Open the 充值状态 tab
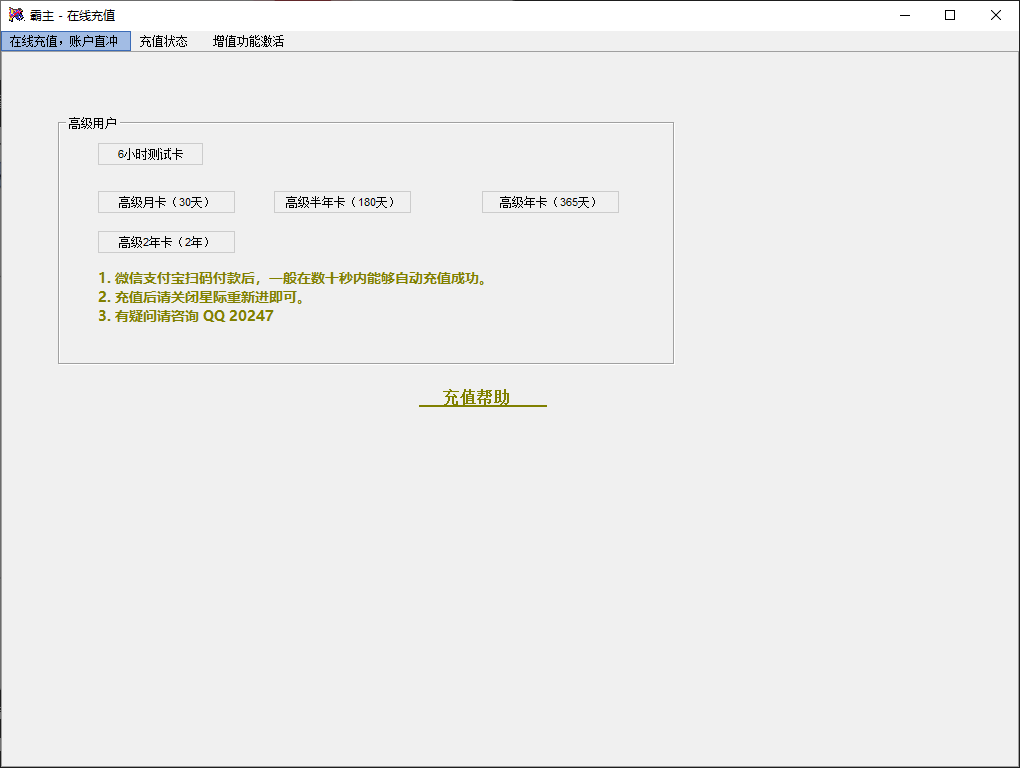Viewport: 1020px width, 768px height. [163, 42]
